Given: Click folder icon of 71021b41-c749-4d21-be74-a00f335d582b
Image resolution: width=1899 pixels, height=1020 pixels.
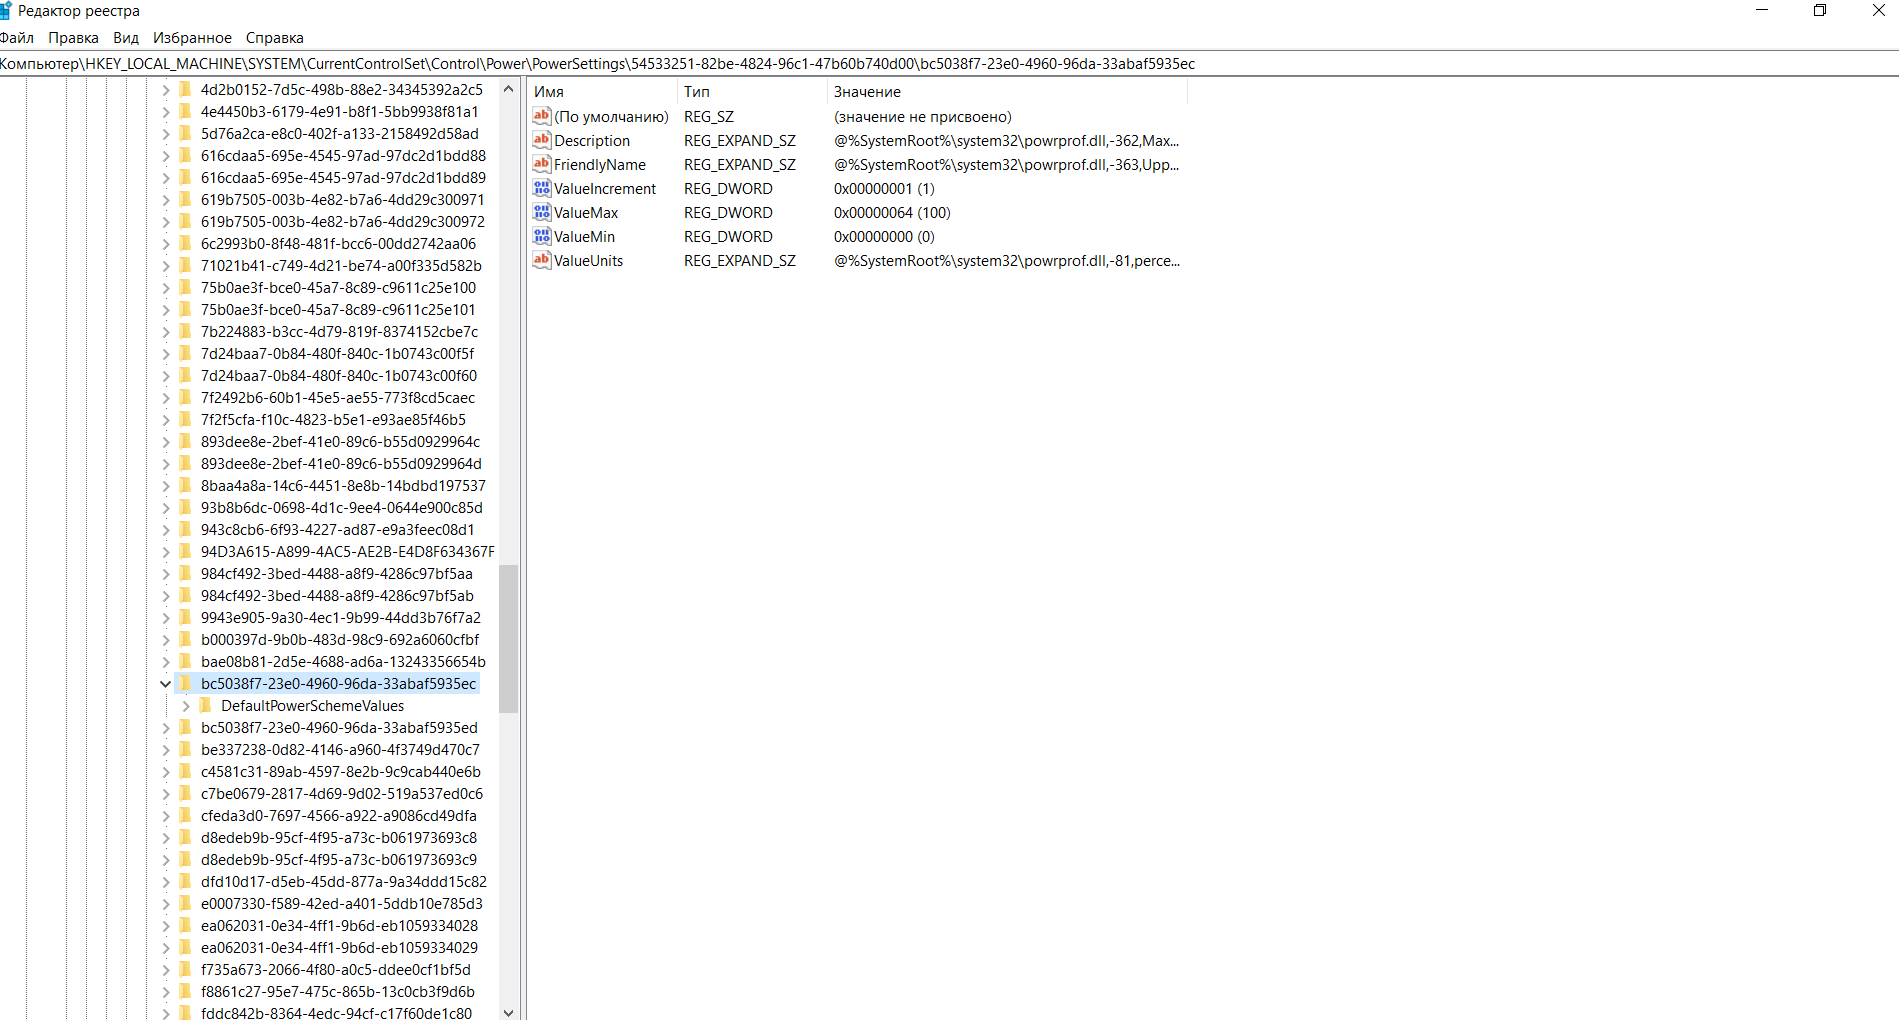Looking at the screenshot, I should tap(185, 265).
